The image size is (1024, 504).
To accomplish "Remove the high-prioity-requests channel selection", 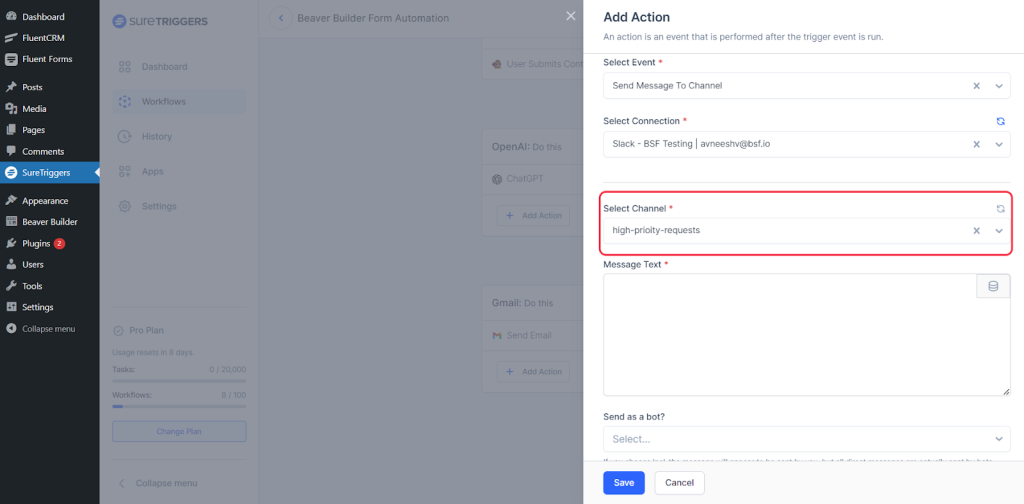I will tap(977, 231).
